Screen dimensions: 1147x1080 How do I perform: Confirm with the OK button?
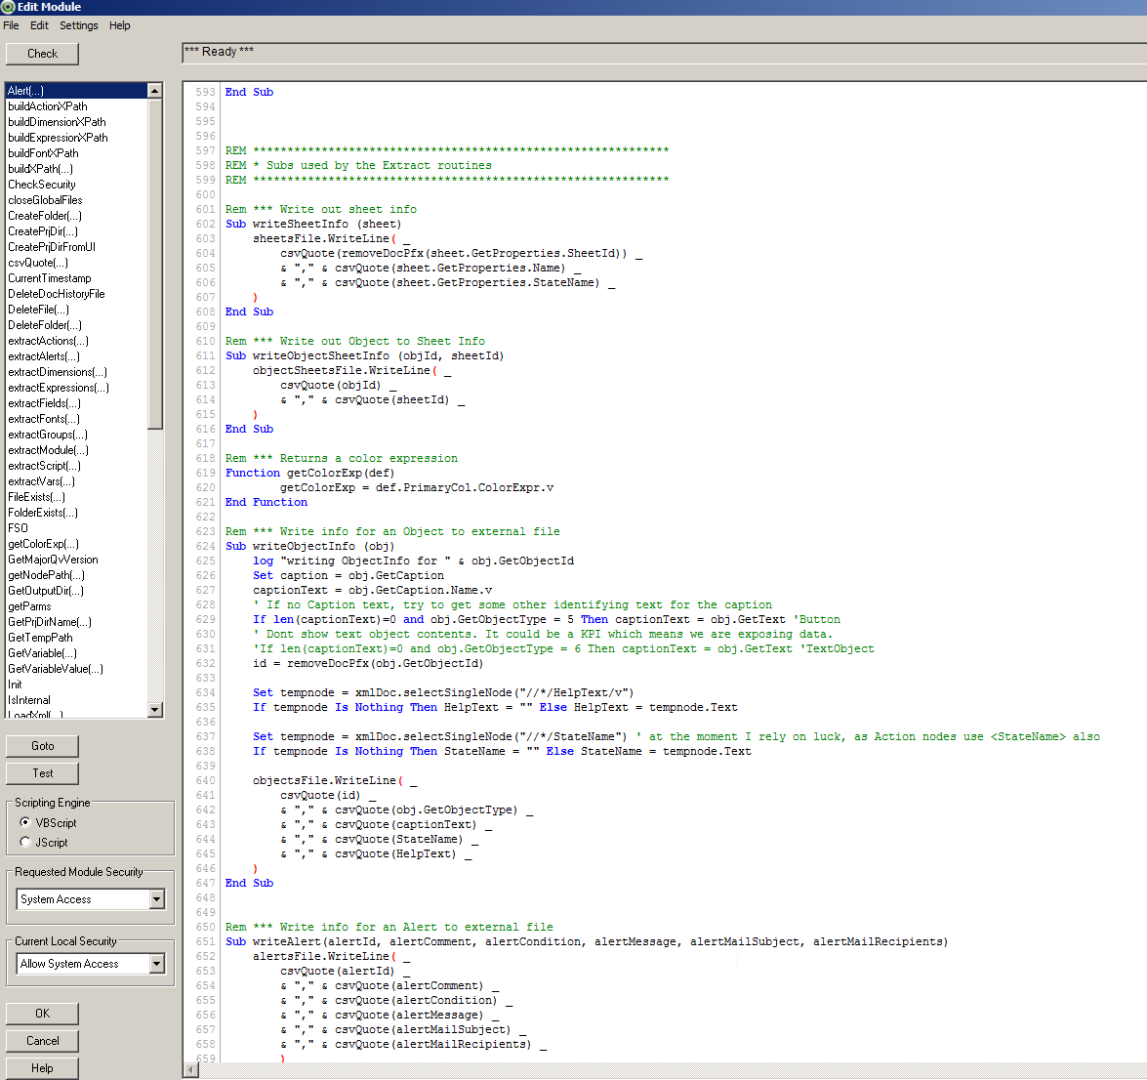click(x=42, y=1013)
